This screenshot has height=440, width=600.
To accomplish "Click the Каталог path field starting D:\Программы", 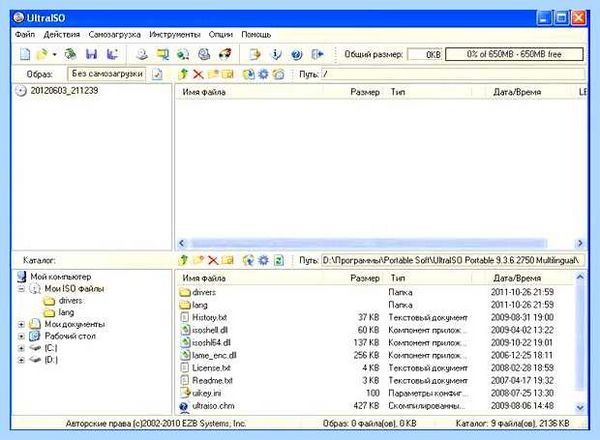I will [453, 261].
